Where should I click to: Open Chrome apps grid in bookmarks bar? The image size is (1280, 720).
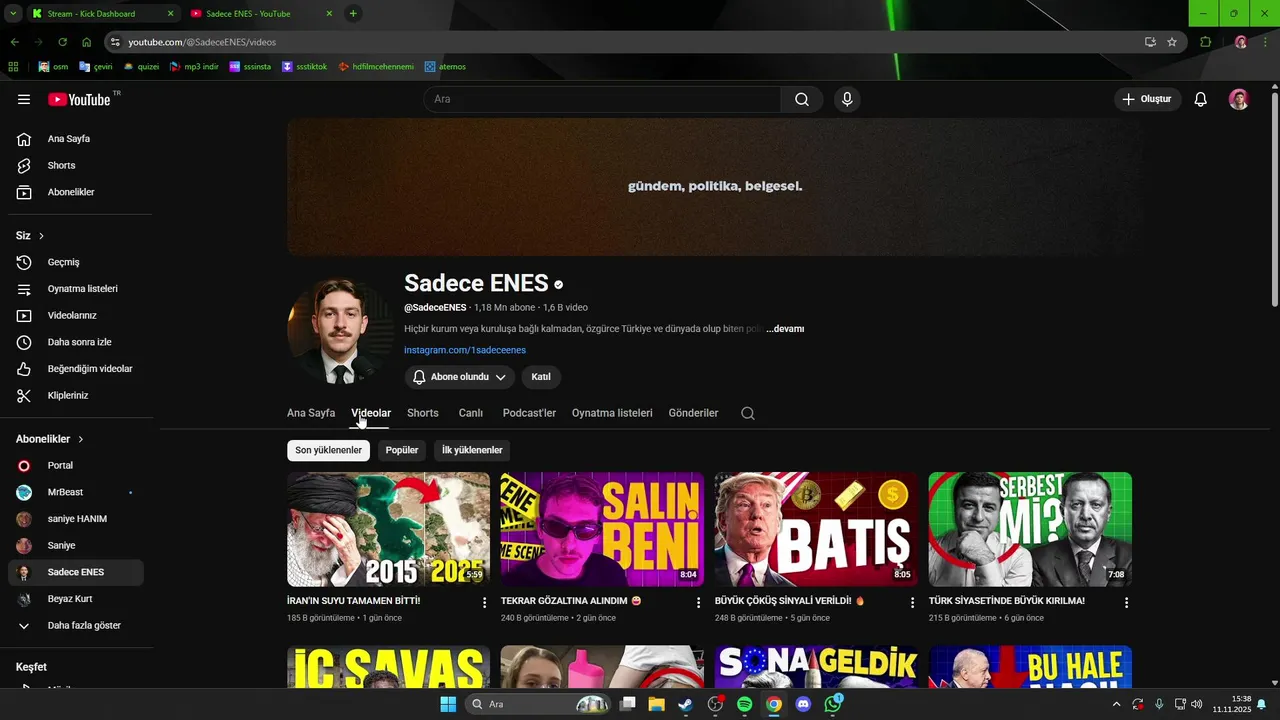point(13,67)
